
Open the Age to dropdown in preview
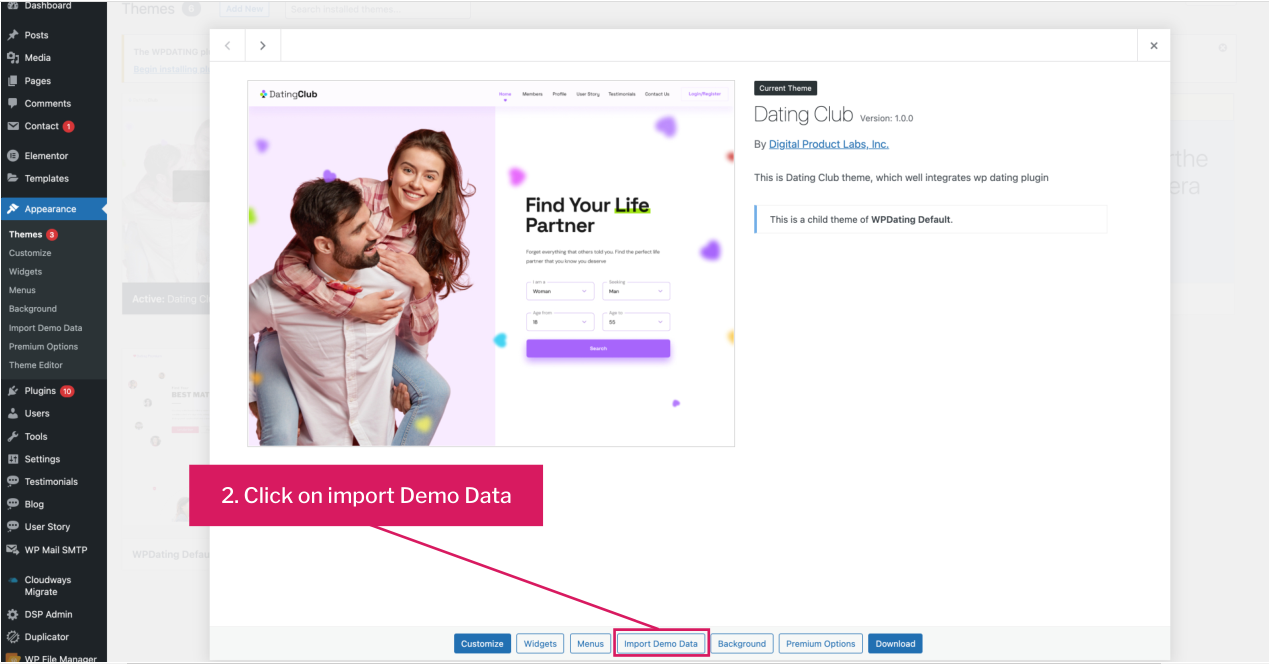pyautogui.click(x=636, y=322)
